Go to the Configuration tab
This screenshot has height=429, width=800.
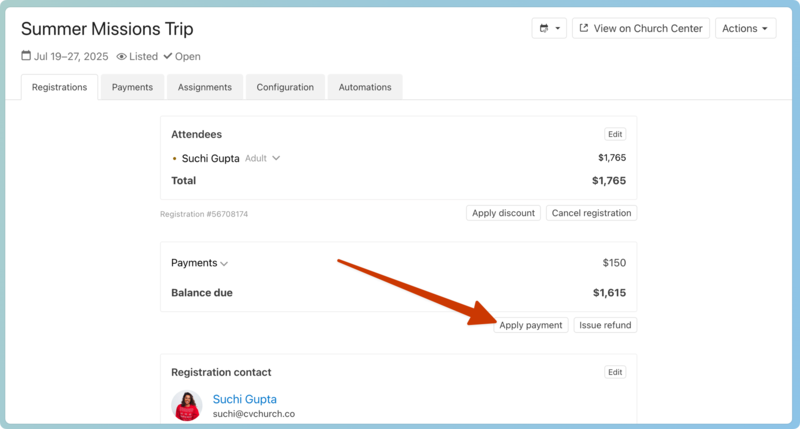(285, 87)
